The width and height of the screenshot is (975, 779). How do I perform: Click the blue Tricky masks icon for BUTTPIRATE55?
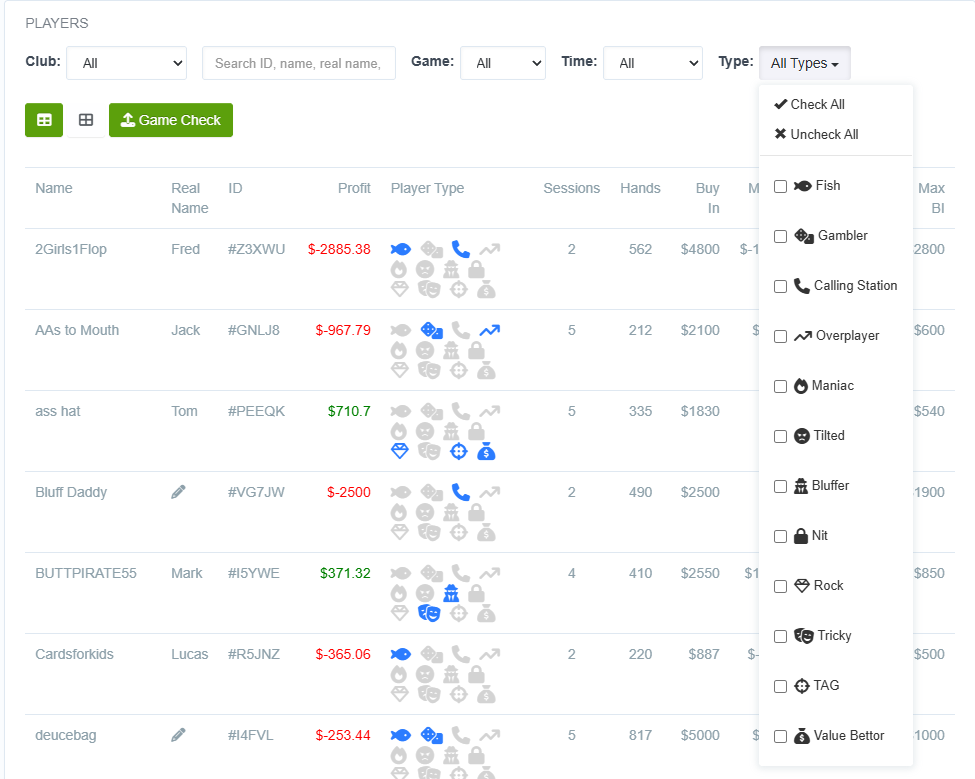tap(429, 614)
